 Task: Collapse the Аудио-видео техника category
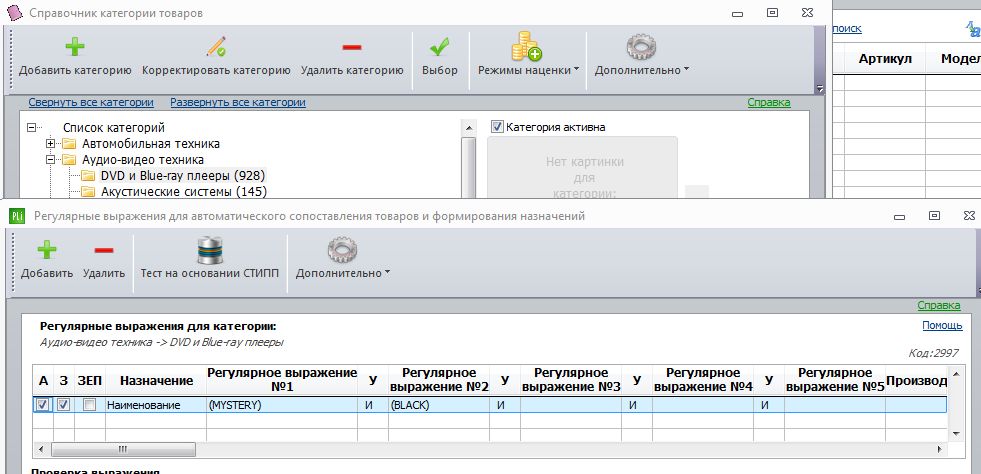pyautogui.click(x=51, y=159)
